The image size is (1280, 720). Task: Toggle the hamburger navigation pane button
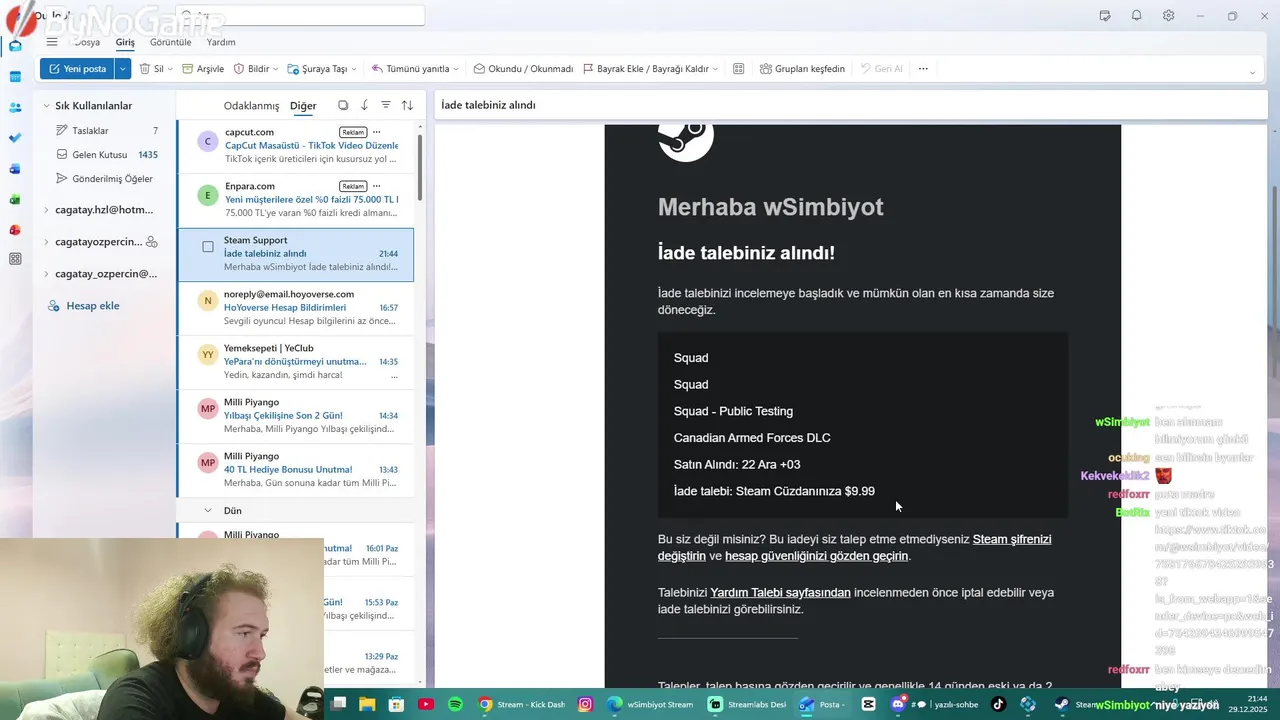(52, 42)
